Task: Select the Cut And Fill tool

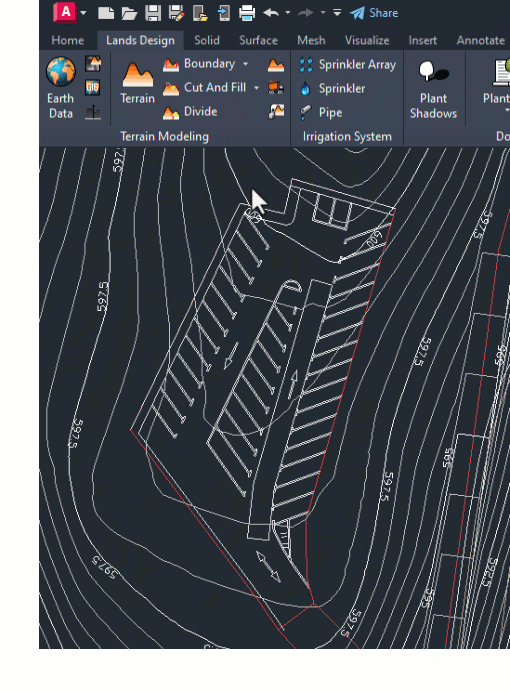Action: [x=204, y=88]
